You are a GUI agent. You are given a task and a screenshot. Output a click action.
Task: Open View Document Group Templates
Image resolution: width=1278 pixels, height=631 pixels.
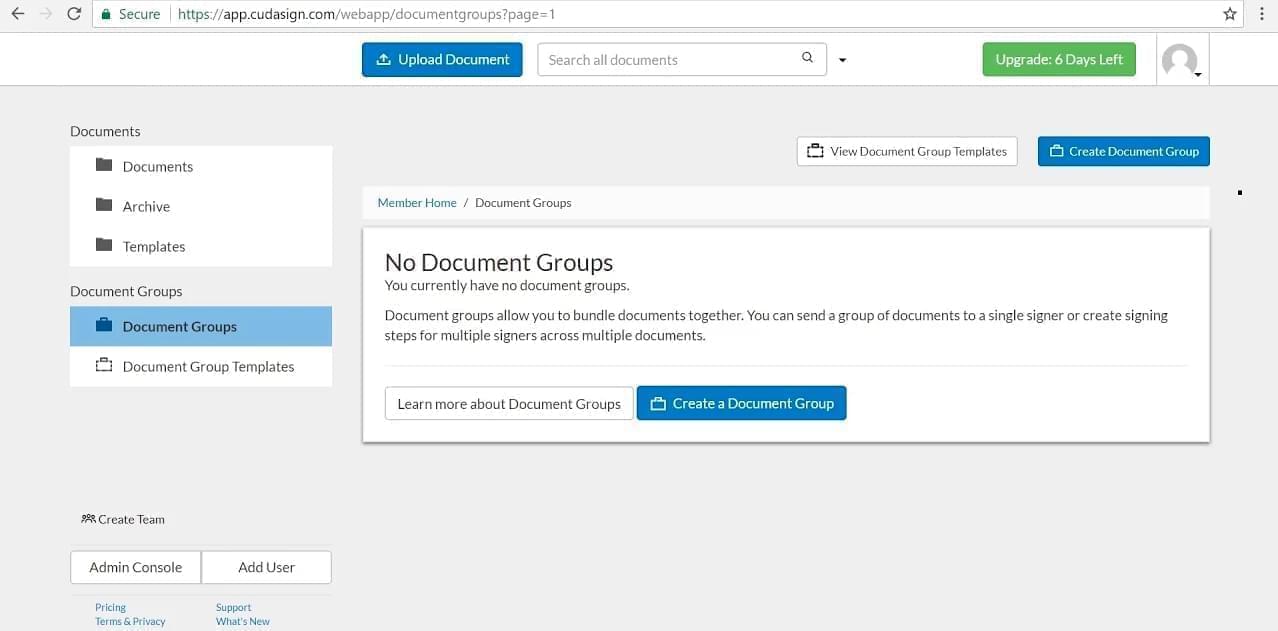[906, 151]
